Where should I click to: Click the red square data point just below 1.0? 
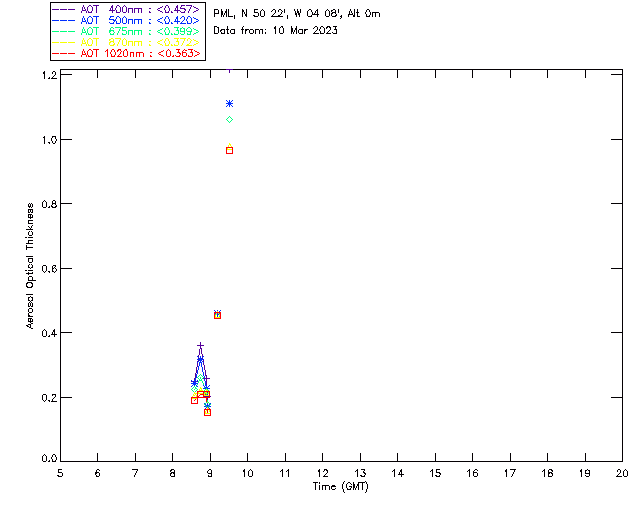pyautogui.click(x=229, y=151)
